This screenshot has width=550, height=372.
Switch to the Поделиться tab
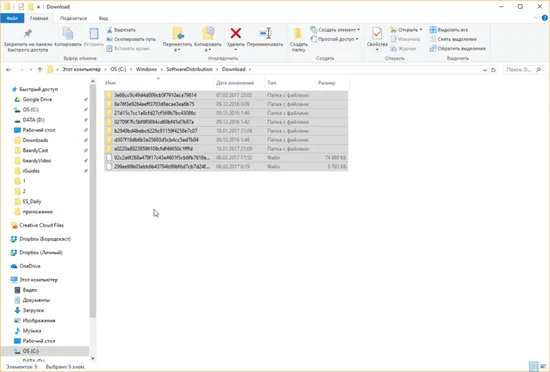(73, 18)
